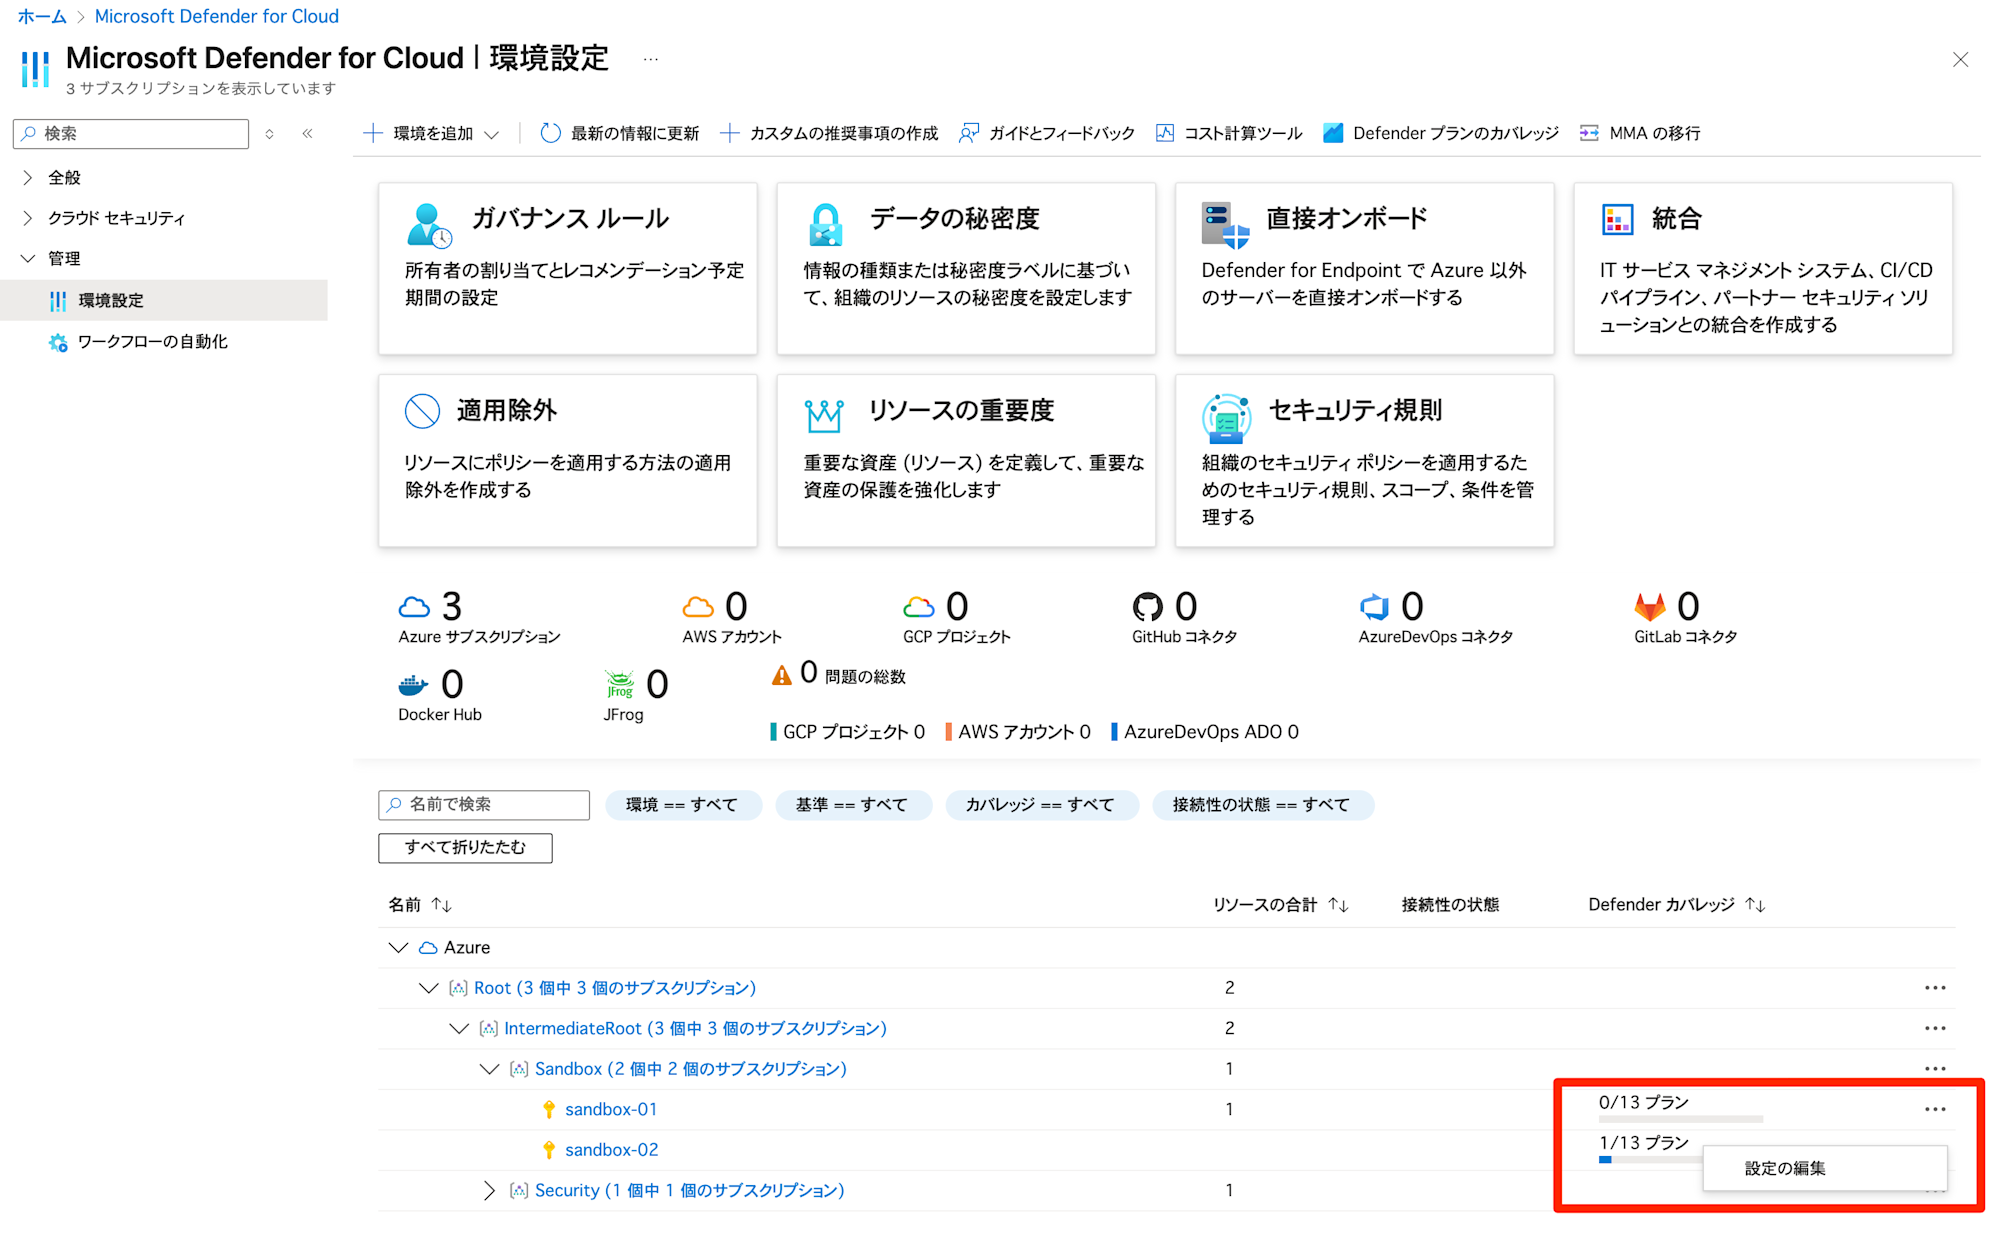This screenshot has height=1240, width=2000.
Task: Click the sidebar expand/collapse updown icon
Action: click(269, 133)
